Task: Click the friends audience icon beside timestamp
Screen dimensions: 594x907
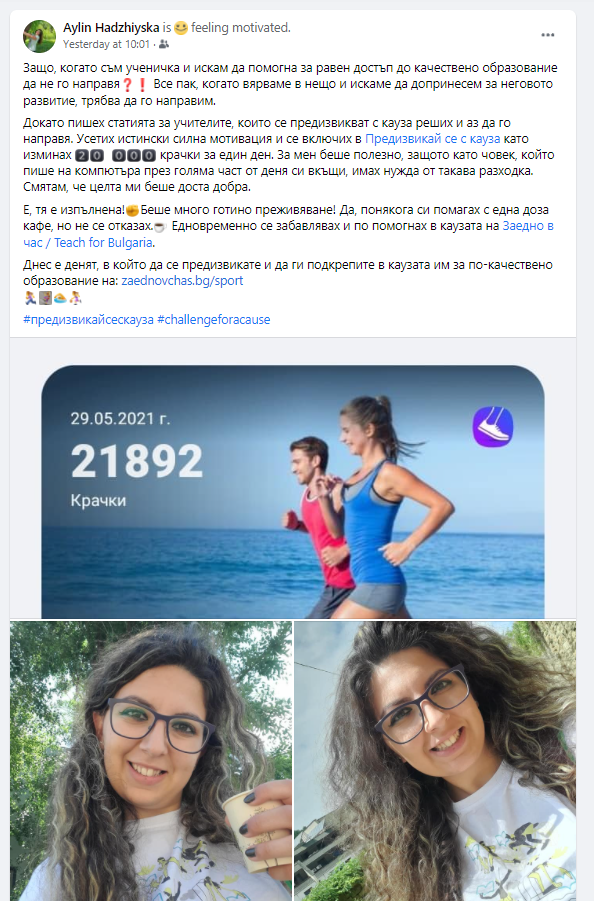Action: [164, 45]
